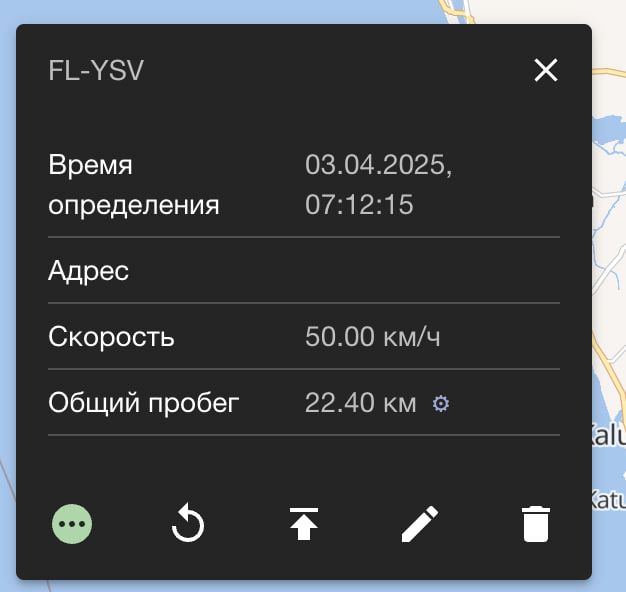Click the 03.04.2025 date value
The height and width of the screenshot is (592, 626).
click(x=378, y=166)
